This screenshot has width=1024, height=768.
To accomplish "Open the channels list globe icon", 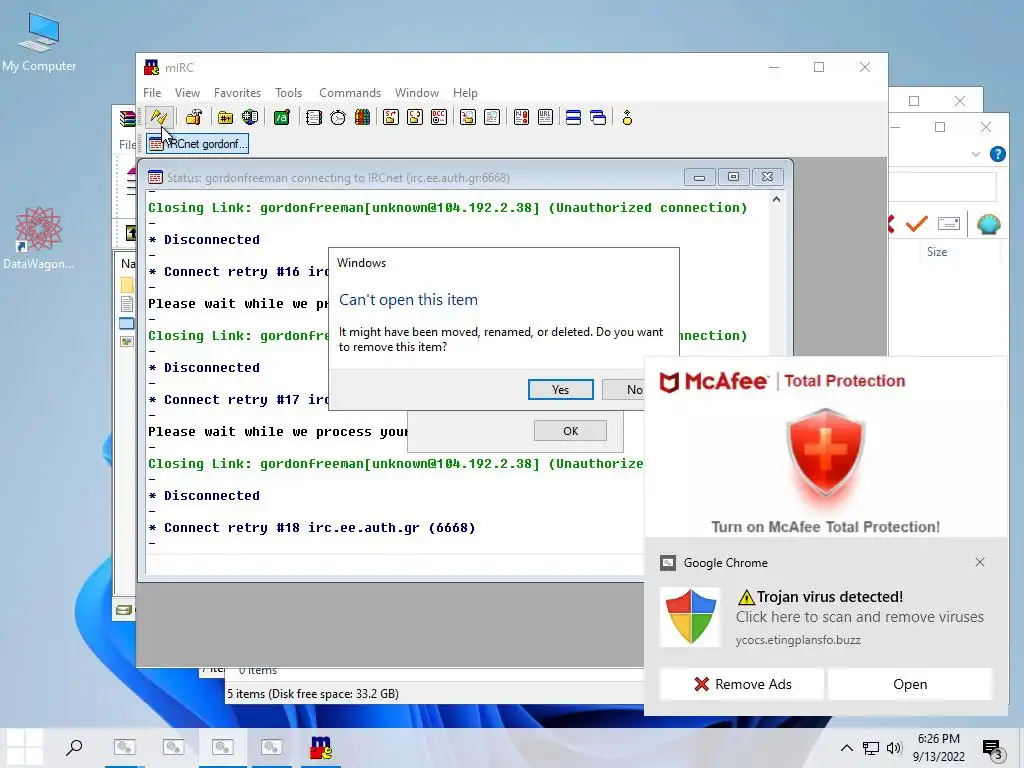I will click(x=250, y=118).
